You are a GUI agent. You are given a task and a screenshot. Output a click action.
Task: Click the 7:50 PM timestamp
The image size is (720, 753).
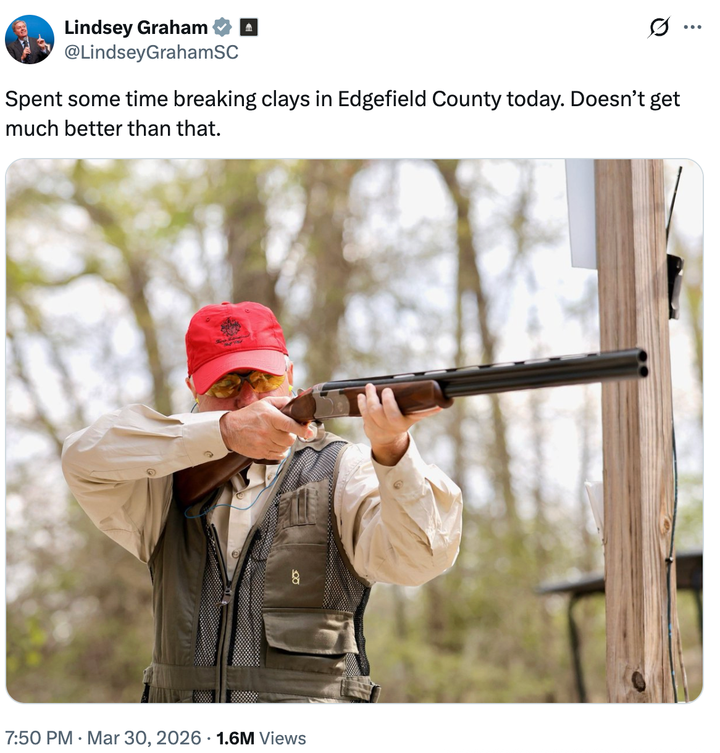(x=39, y=738)
